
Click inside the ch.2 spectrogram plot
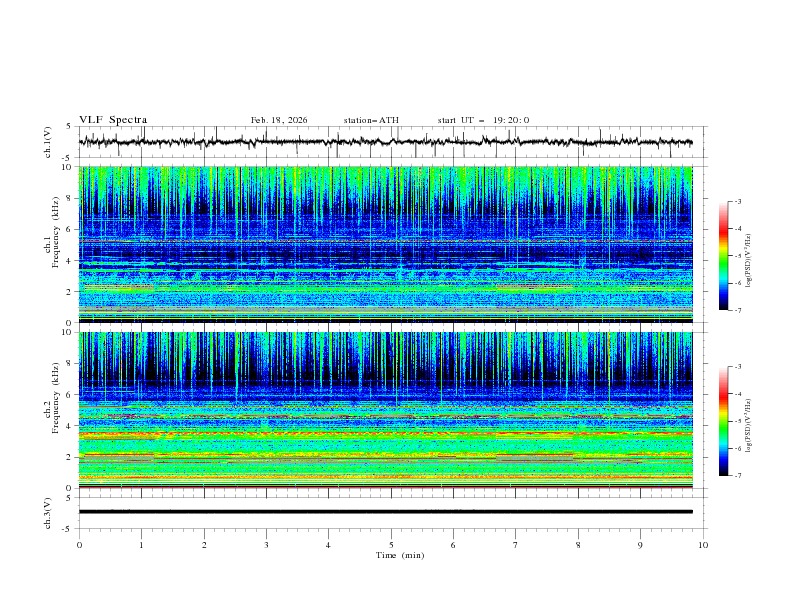[x=385, y=410]
